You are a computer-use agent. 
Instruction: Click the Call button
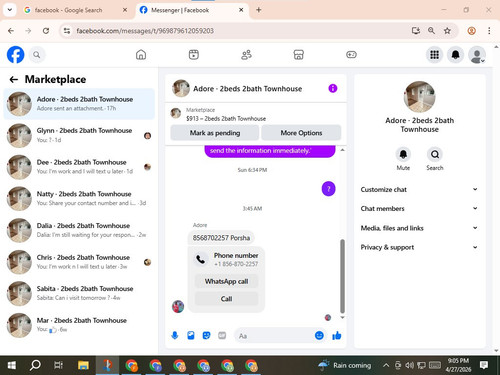[226, 299]
